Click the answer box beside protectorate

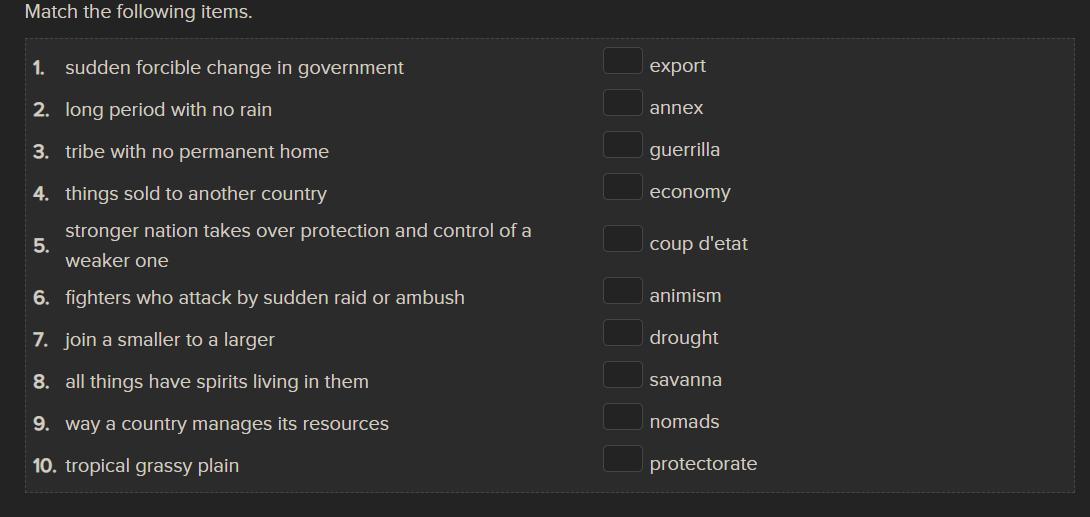[622, 459]
